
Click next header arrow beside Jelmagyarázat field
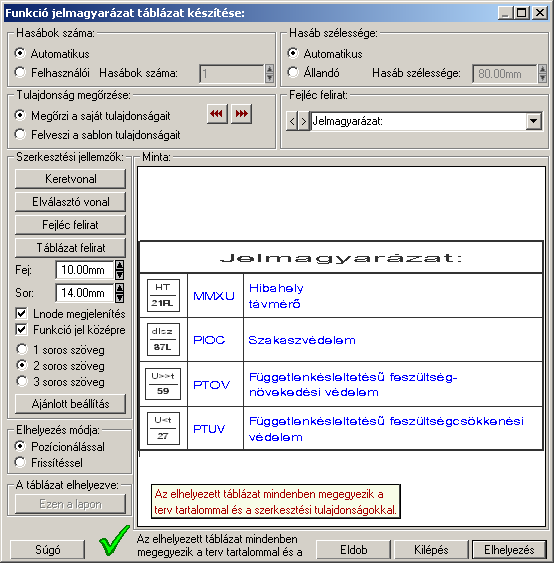coord(304,121)
